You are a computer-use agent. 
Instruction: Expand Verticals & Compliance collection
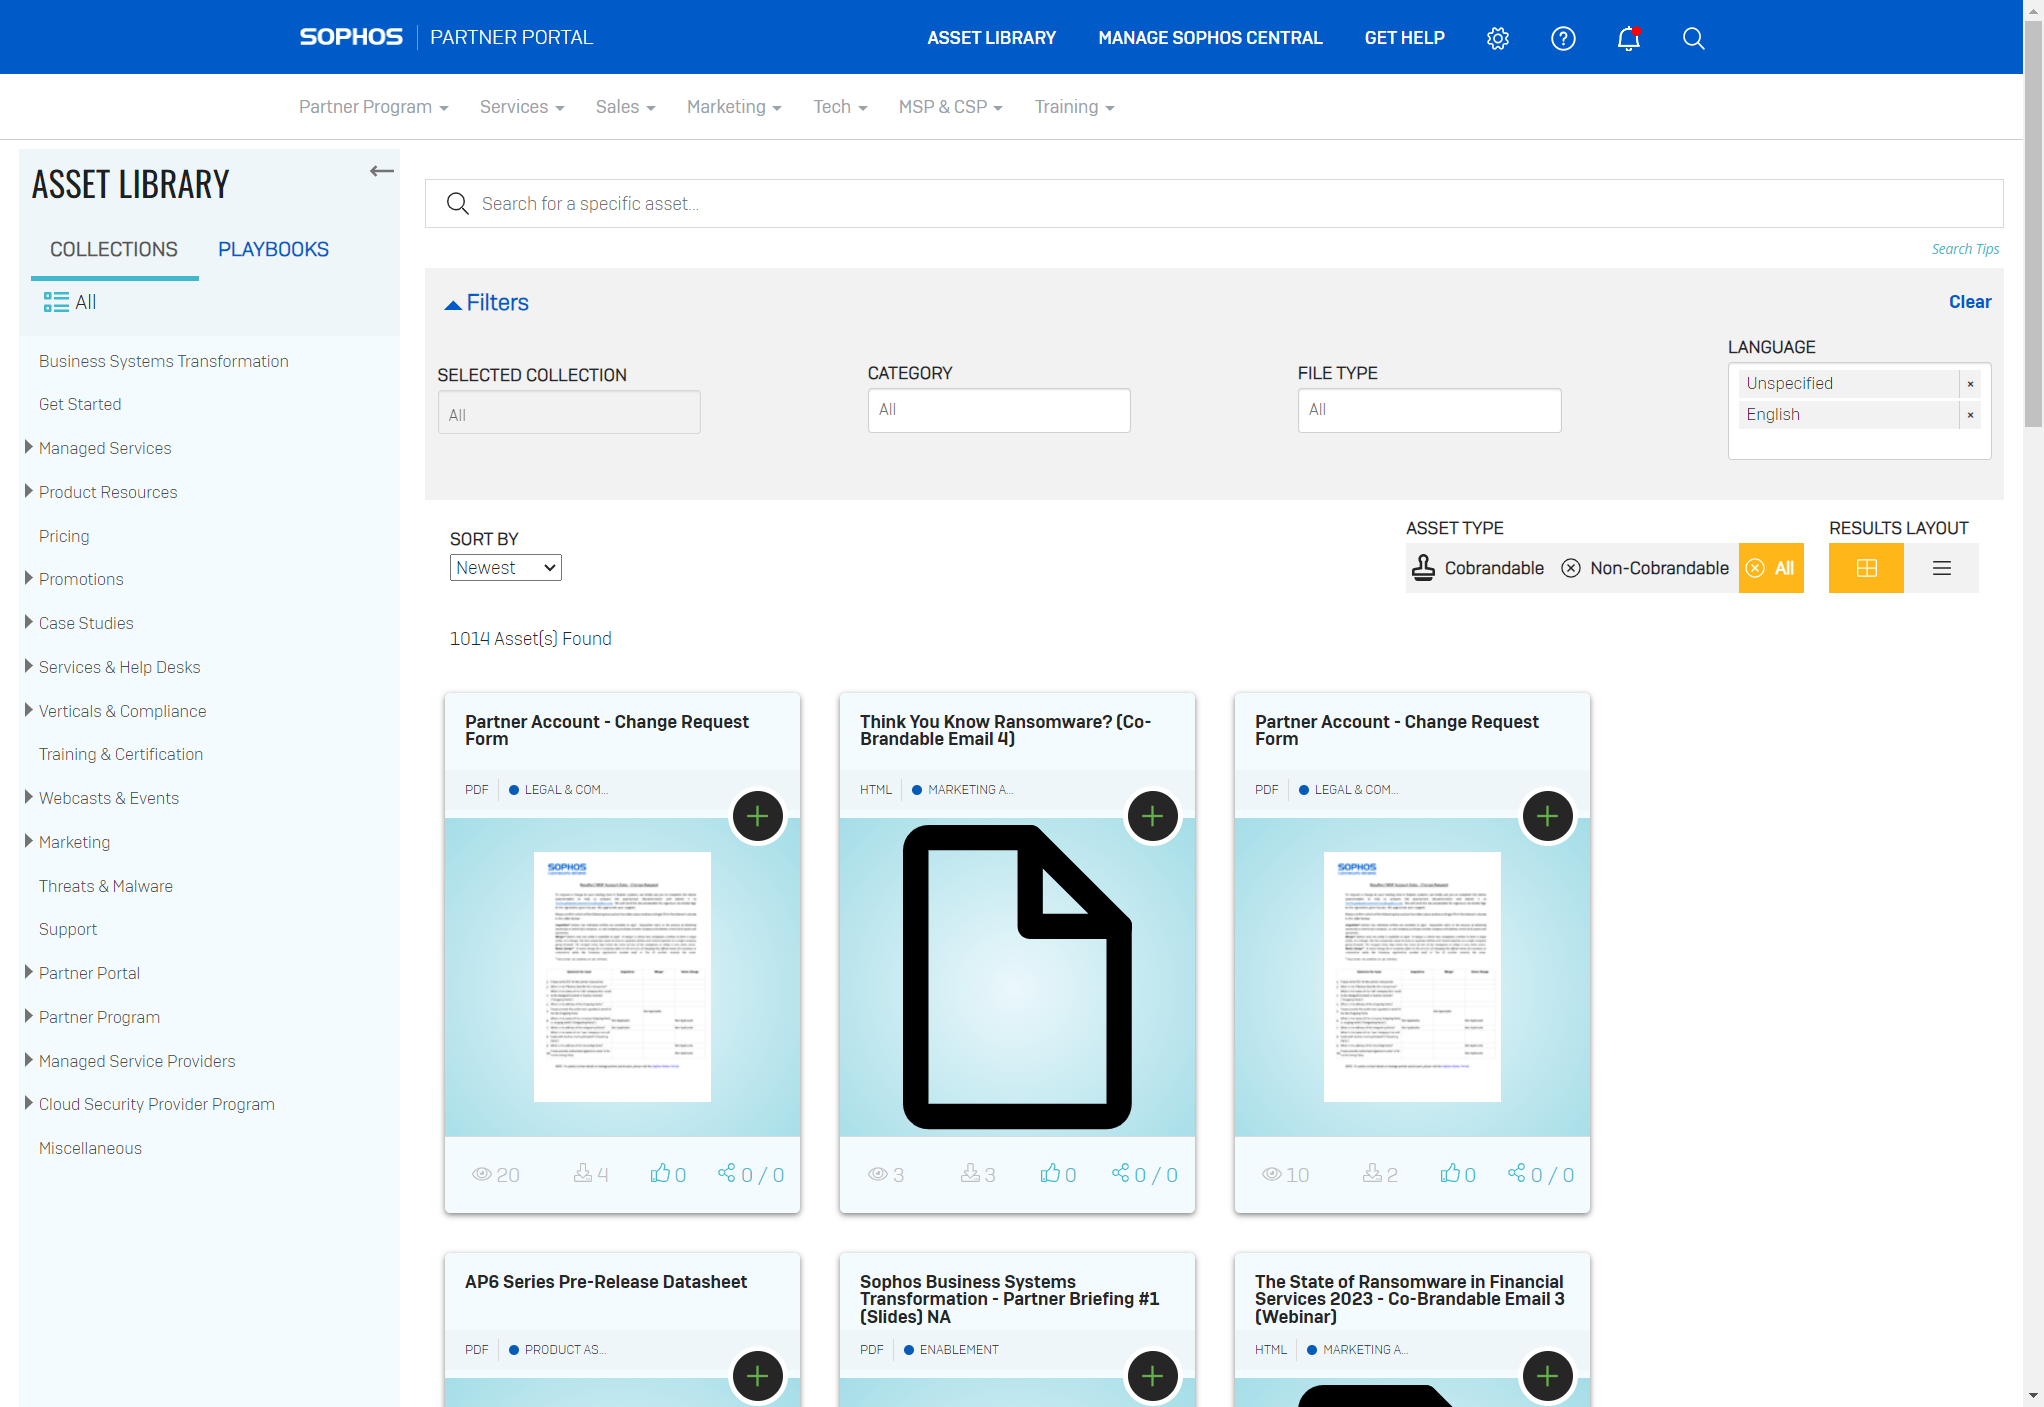29,710
